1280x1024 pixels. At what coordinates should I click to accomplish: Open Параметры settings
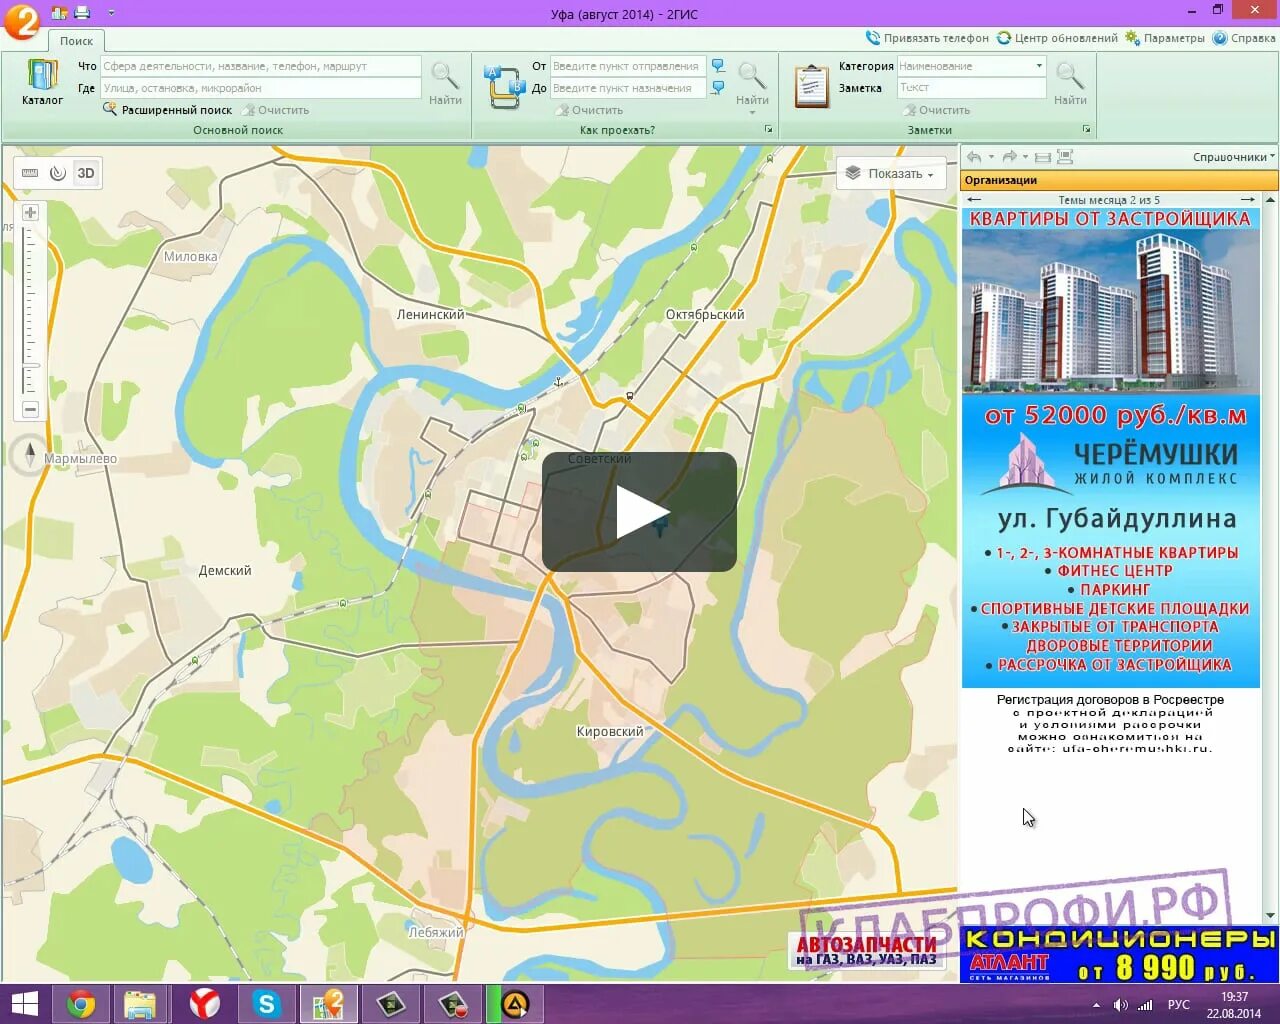[1165, 38]
